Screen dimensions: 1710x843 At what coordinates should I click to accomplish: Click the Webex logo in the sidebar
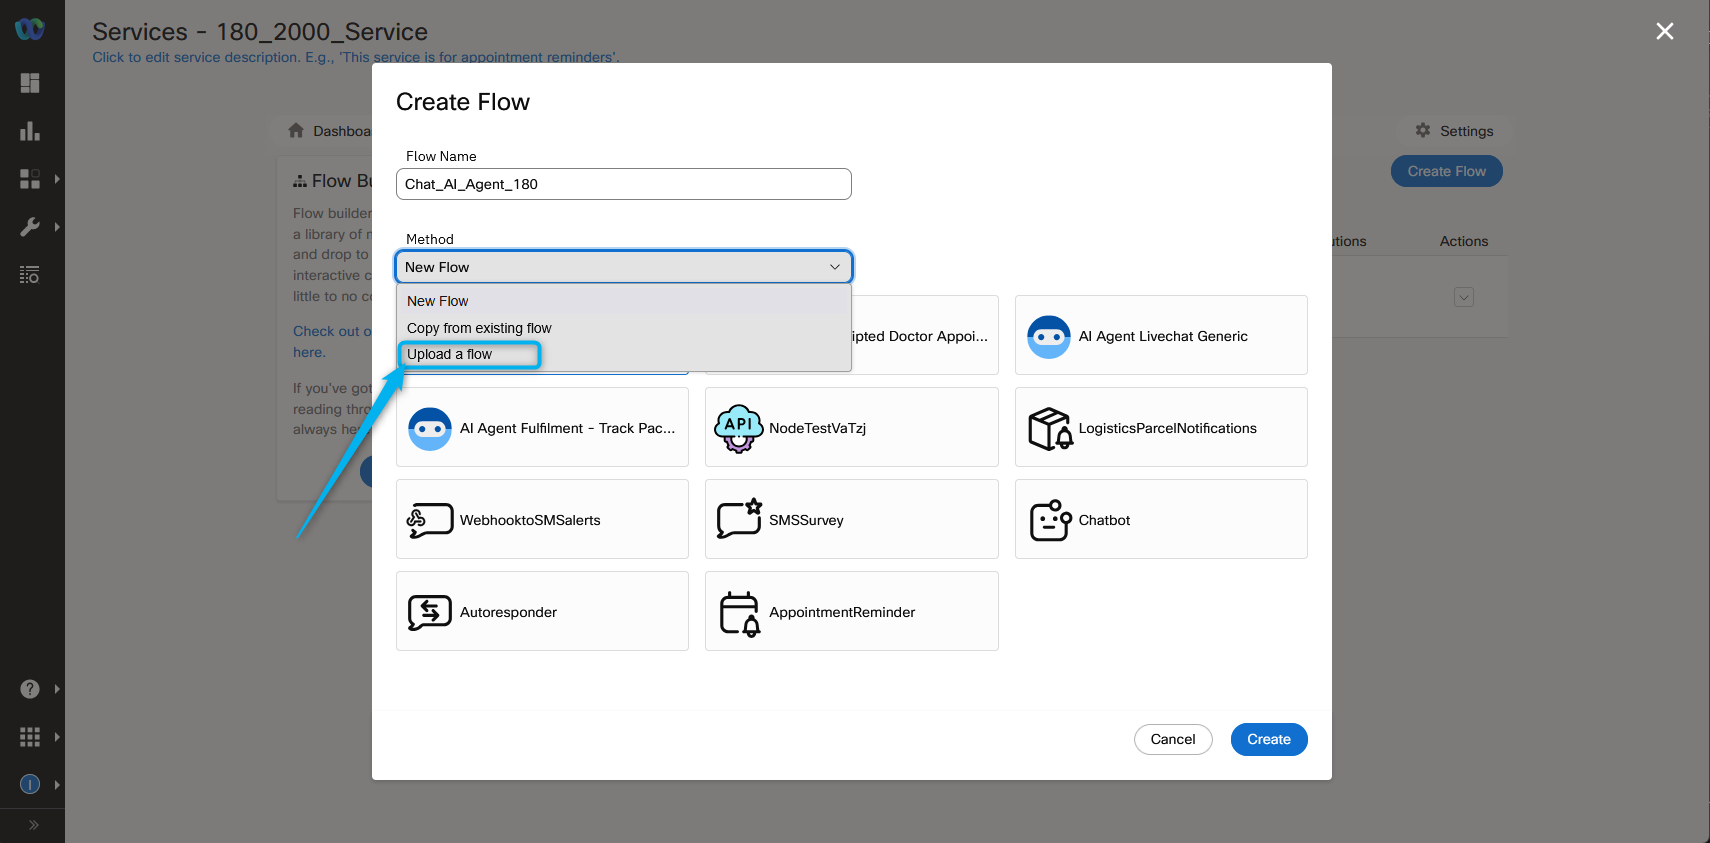point(30,29)
